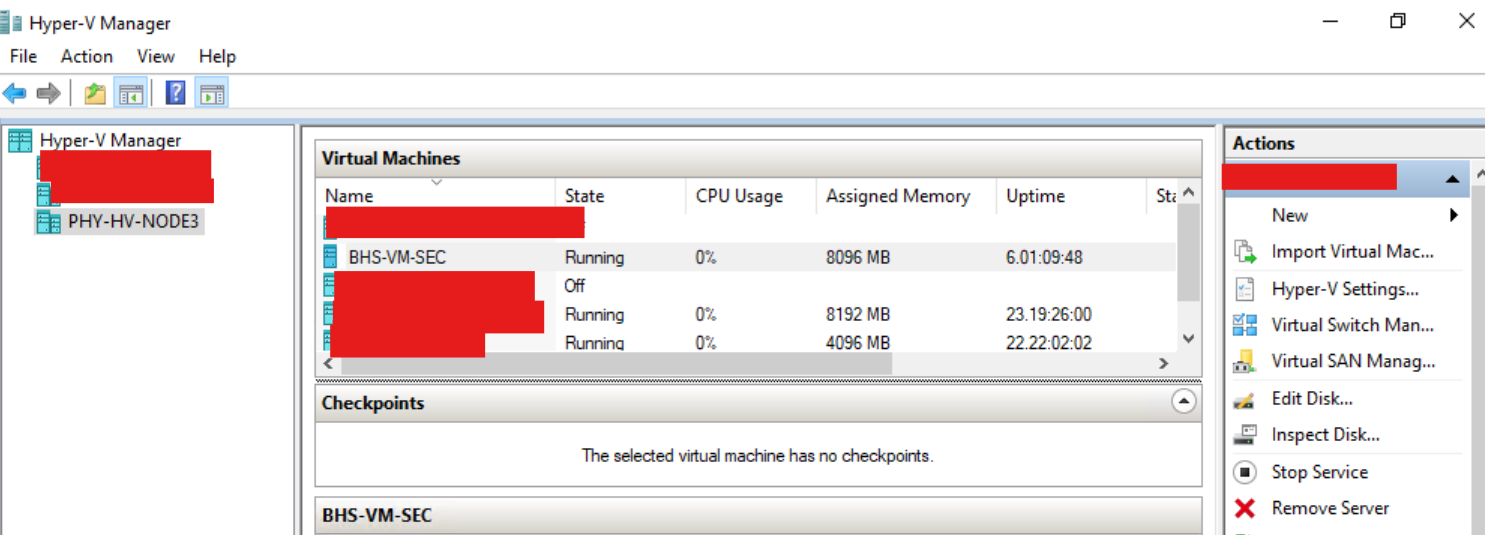Select Import Virtual Machine action

coord(1352,252)
